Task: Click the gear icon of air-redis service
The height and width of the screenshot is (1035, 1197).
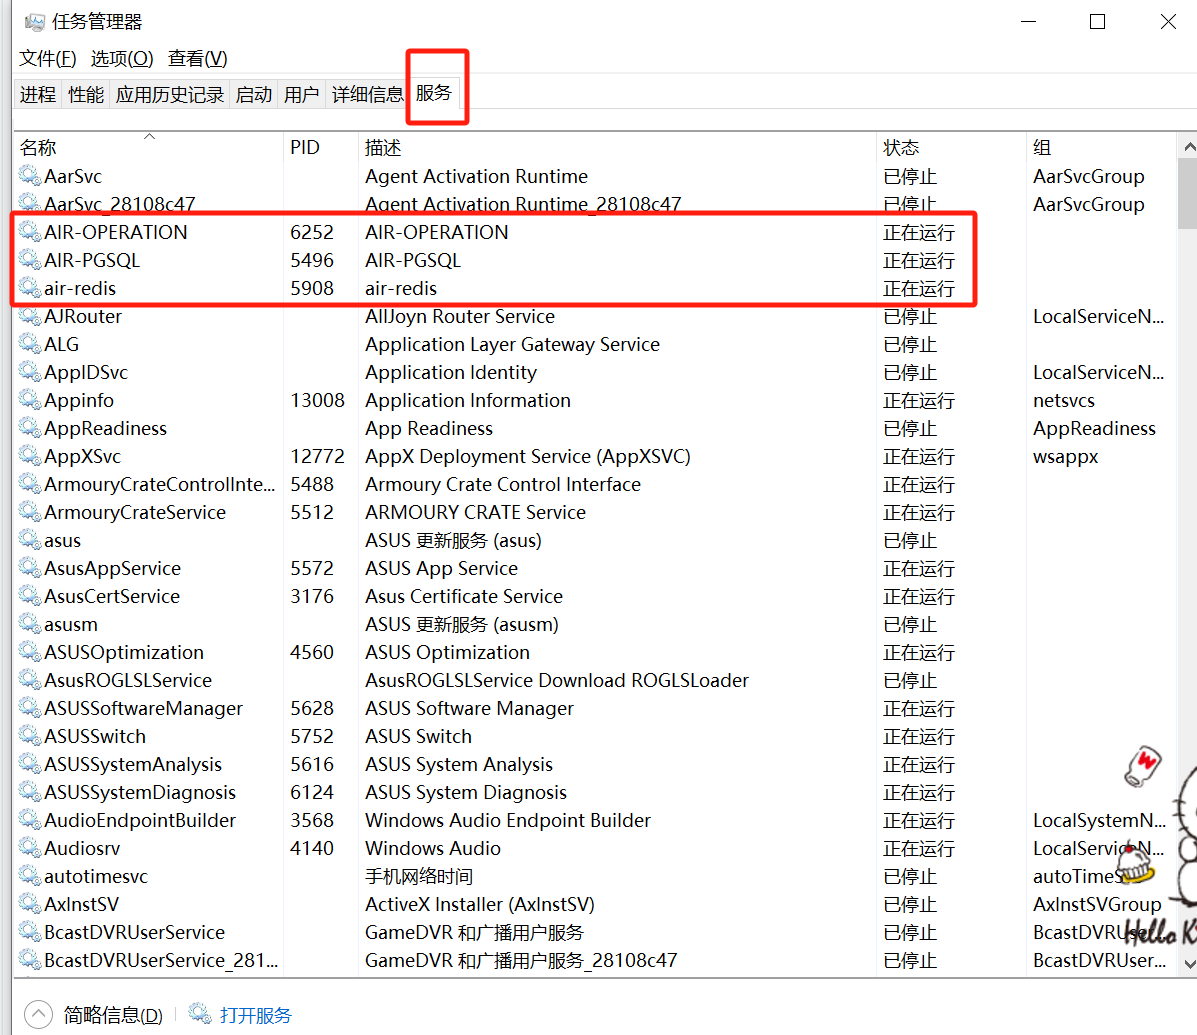Action: coord(30,288)
